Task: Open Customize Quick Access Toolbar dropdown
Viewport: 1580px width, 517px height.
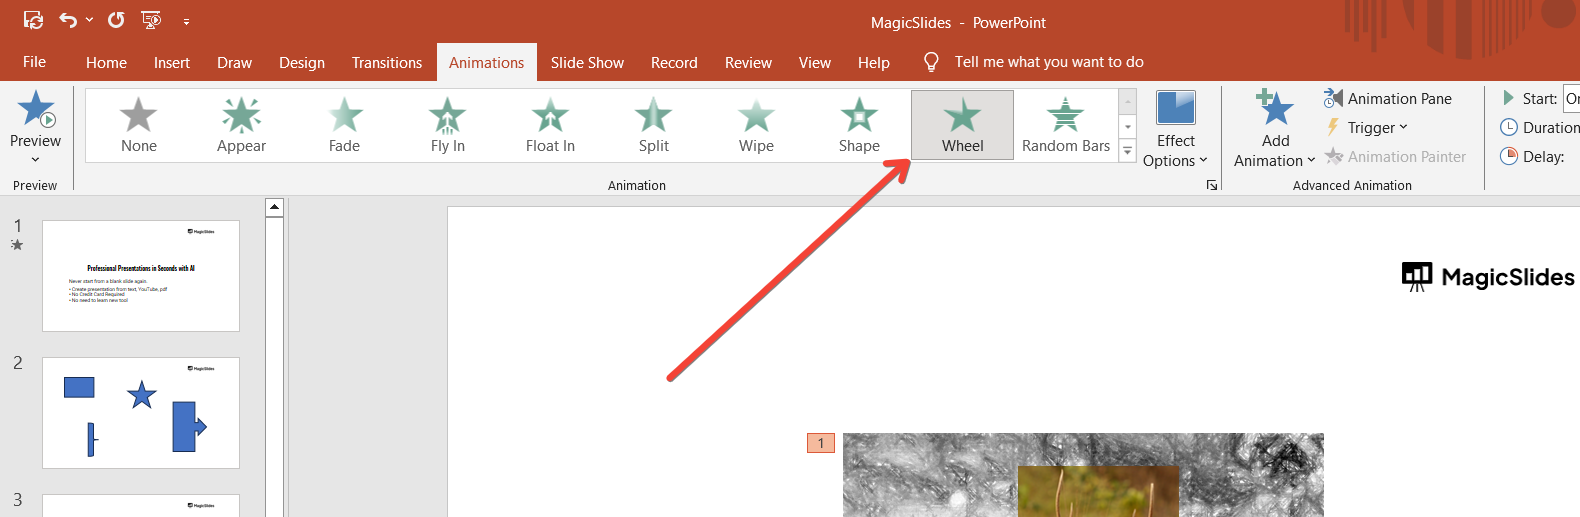Action: point(186,21)
